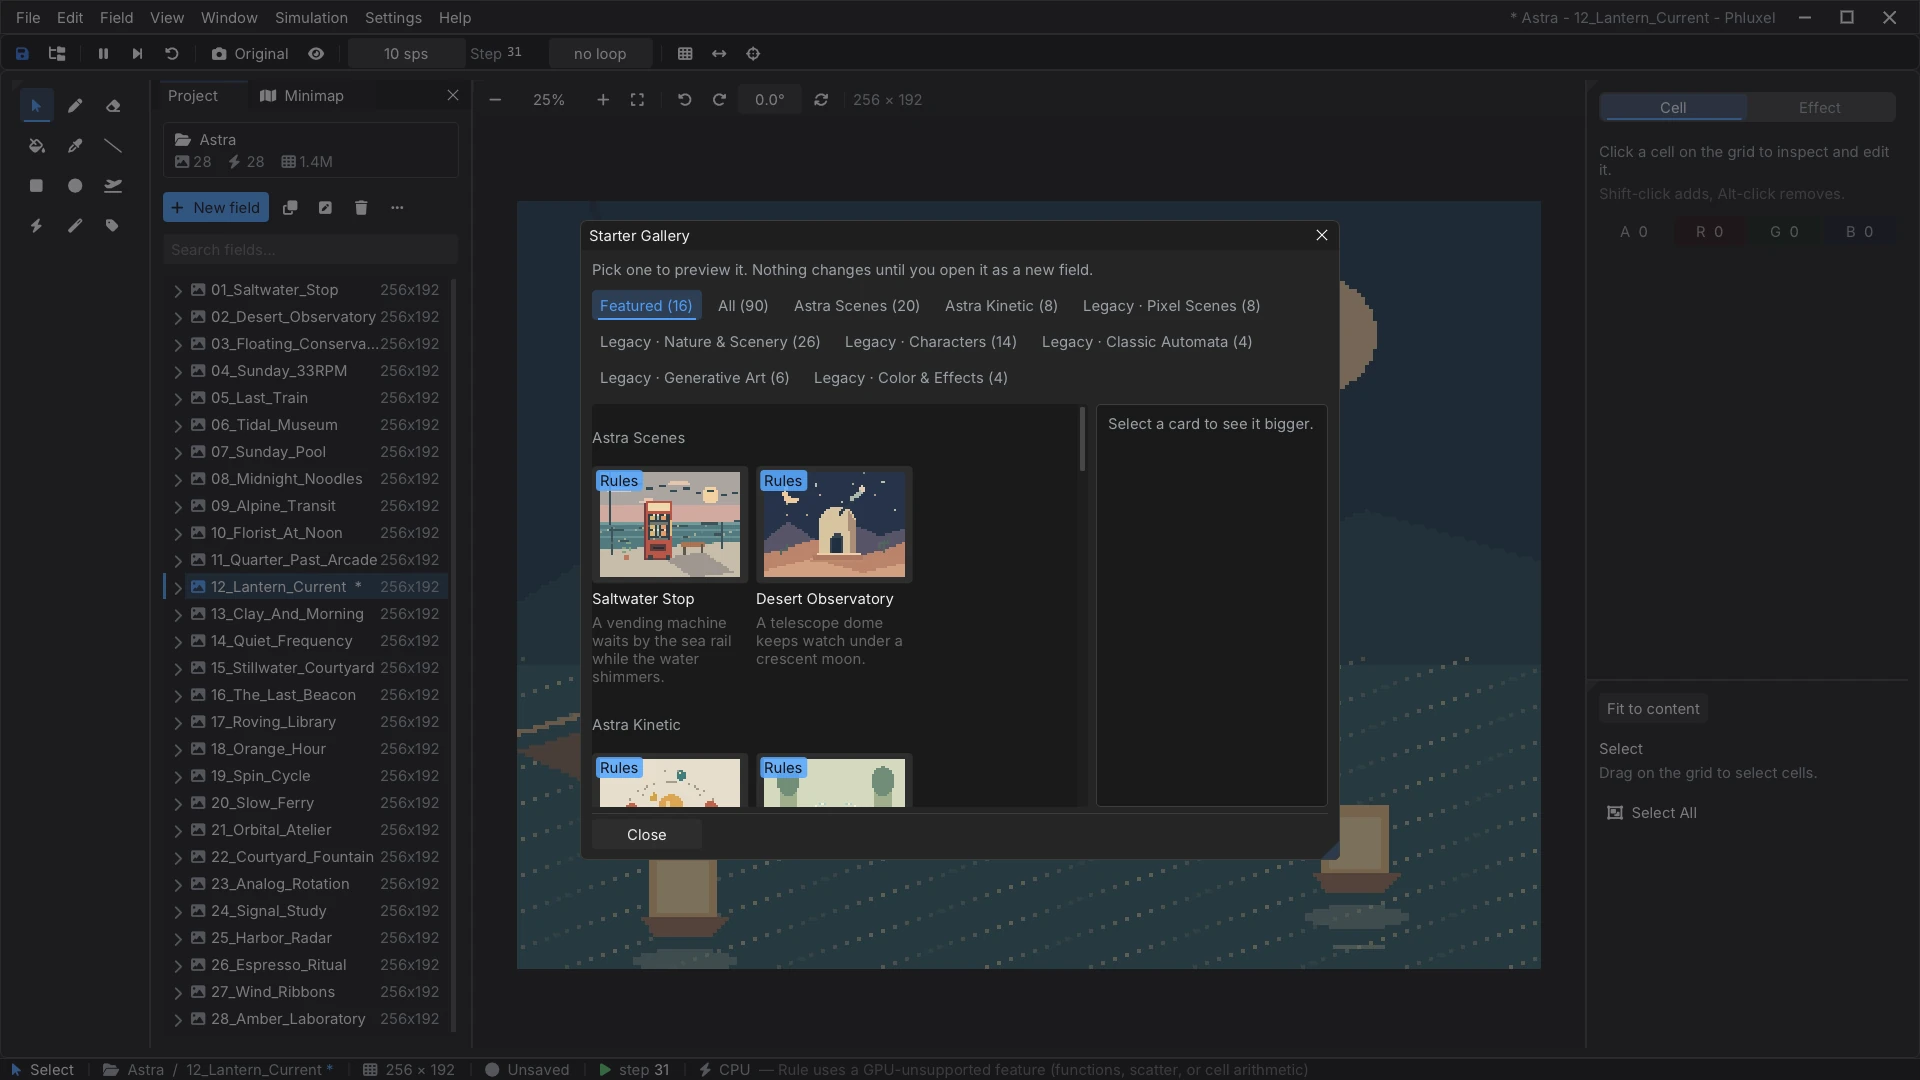This screenshot has width=1920, height=1080.
Task: Step the simulation forward one step
Action: tap(137, 54)
